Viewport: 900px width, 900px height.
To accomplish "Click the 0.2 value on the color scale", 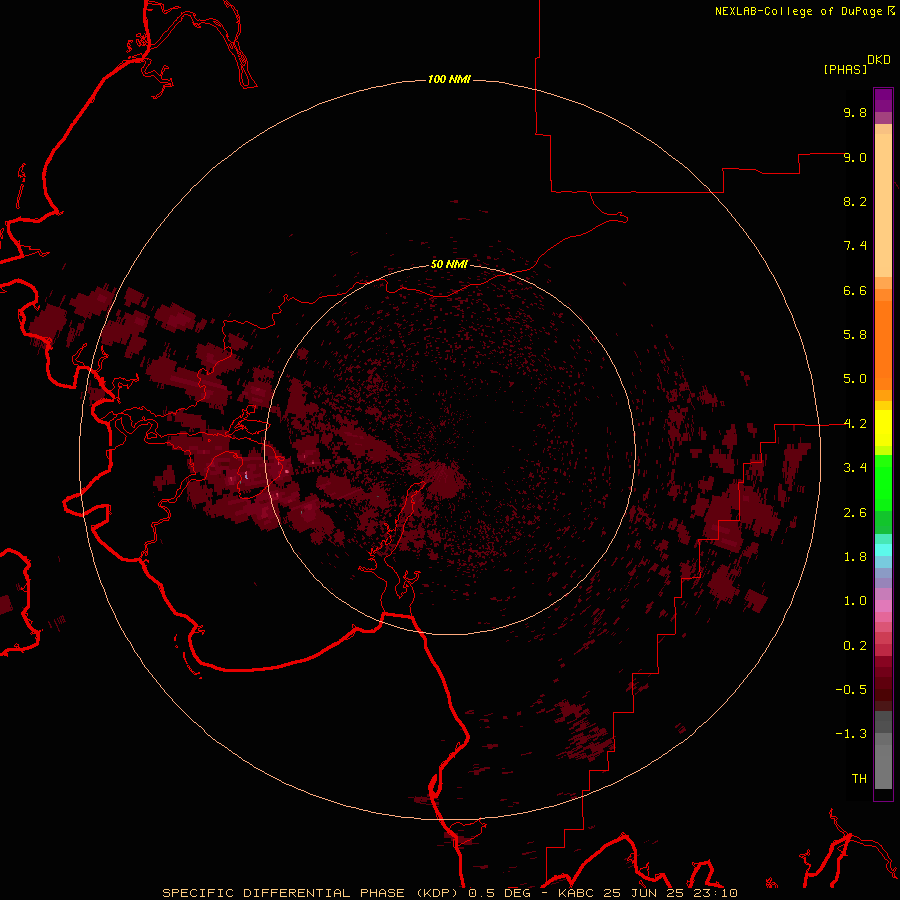I will click(855, 646).
